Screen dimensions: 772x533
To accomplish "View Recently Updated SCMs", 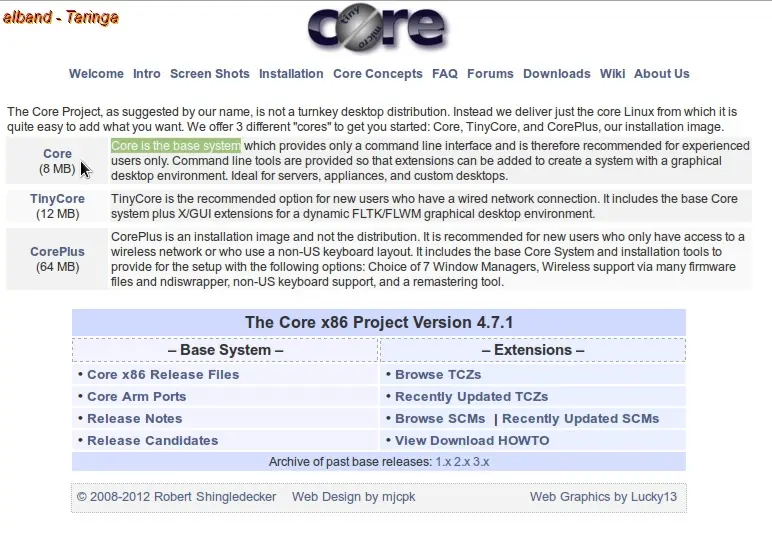I will [580, 419].
